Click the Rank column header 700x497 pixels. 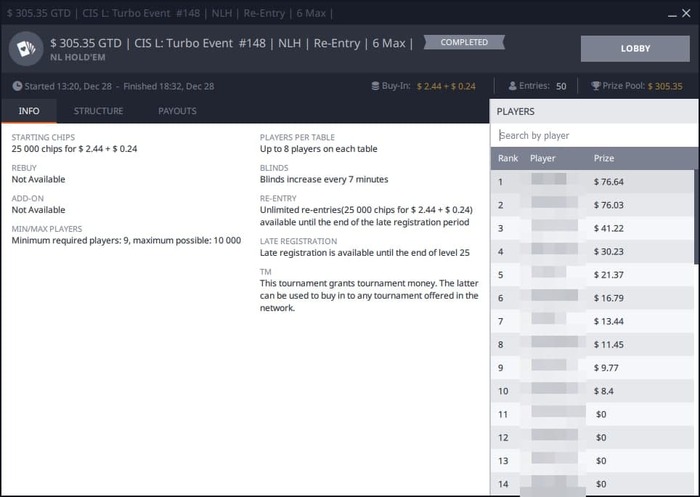(508, 158)
